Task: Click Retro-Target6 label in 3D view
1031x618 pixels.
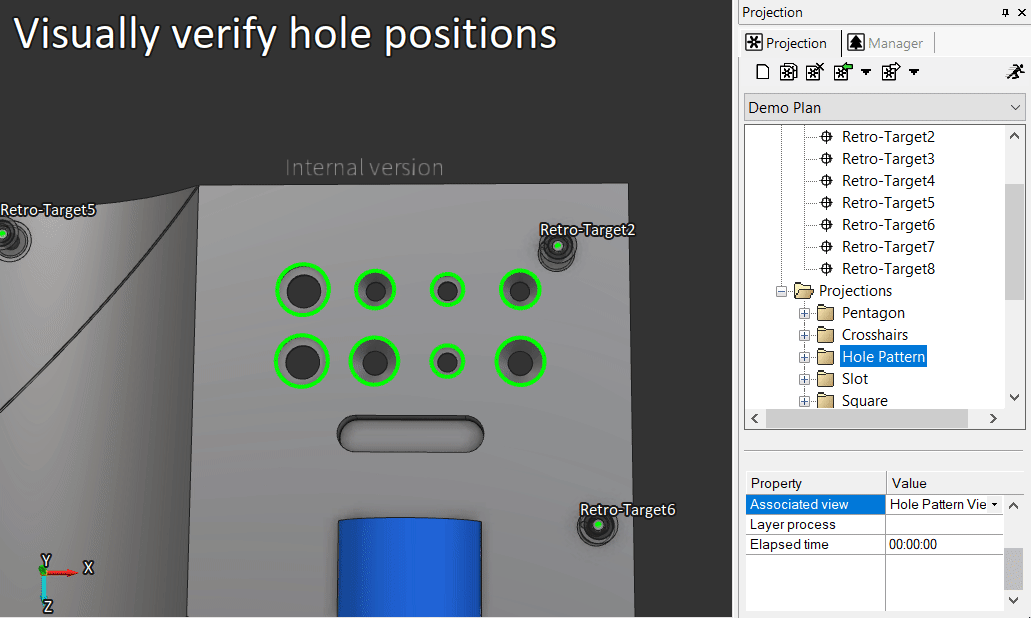Action: pos(627,510)
